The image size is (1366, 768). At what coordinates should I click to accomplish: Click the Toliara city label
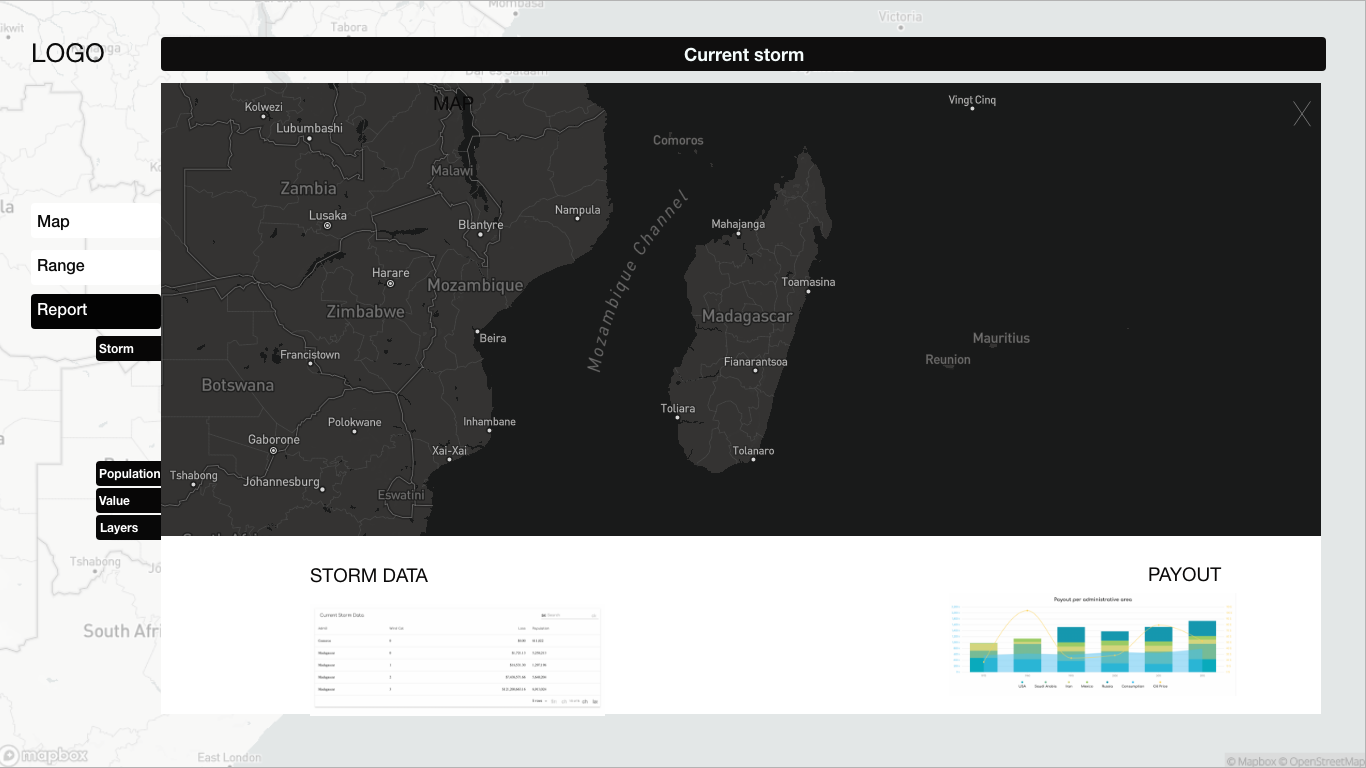[678, 408]
